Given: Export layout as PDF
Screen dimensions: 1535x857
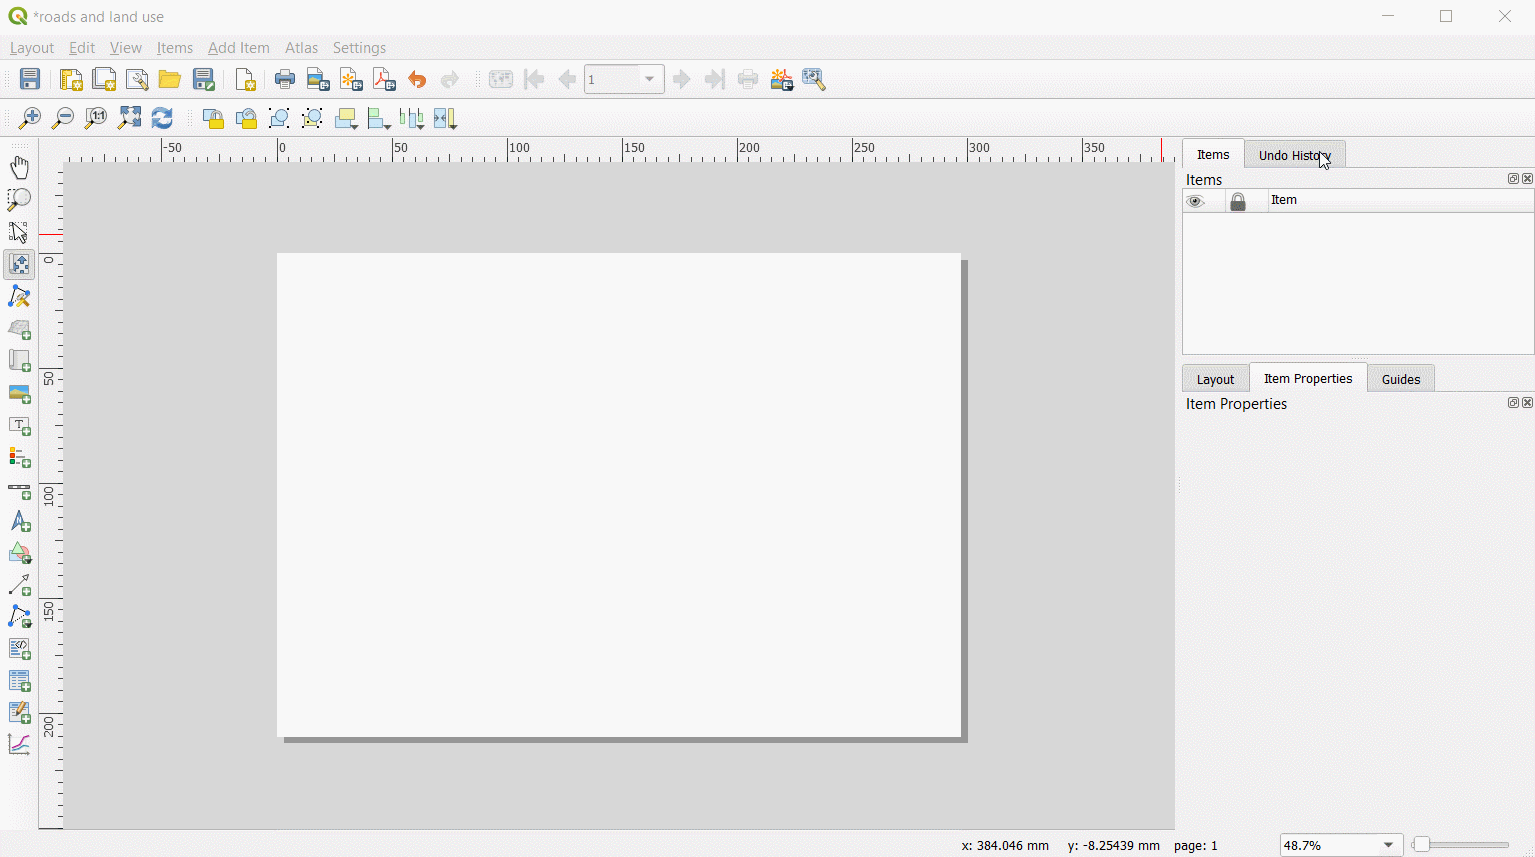Looking at the screenshot, I should tap(384, 80).
